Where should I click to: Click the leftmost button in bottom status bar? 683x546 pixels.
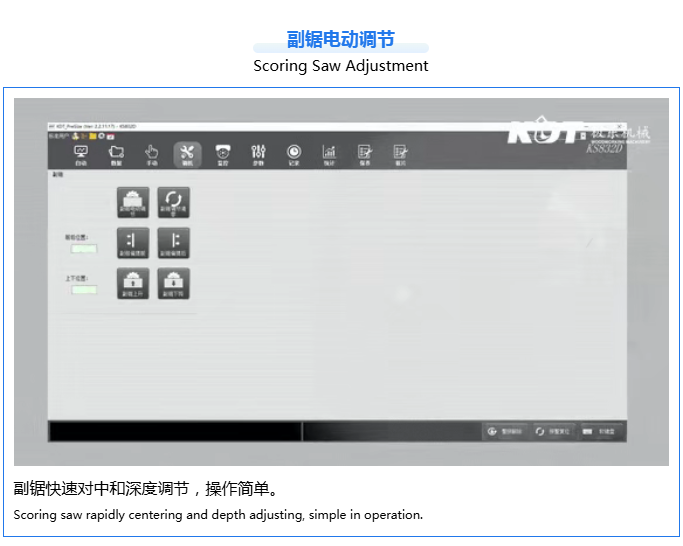[x=505, y=431]
